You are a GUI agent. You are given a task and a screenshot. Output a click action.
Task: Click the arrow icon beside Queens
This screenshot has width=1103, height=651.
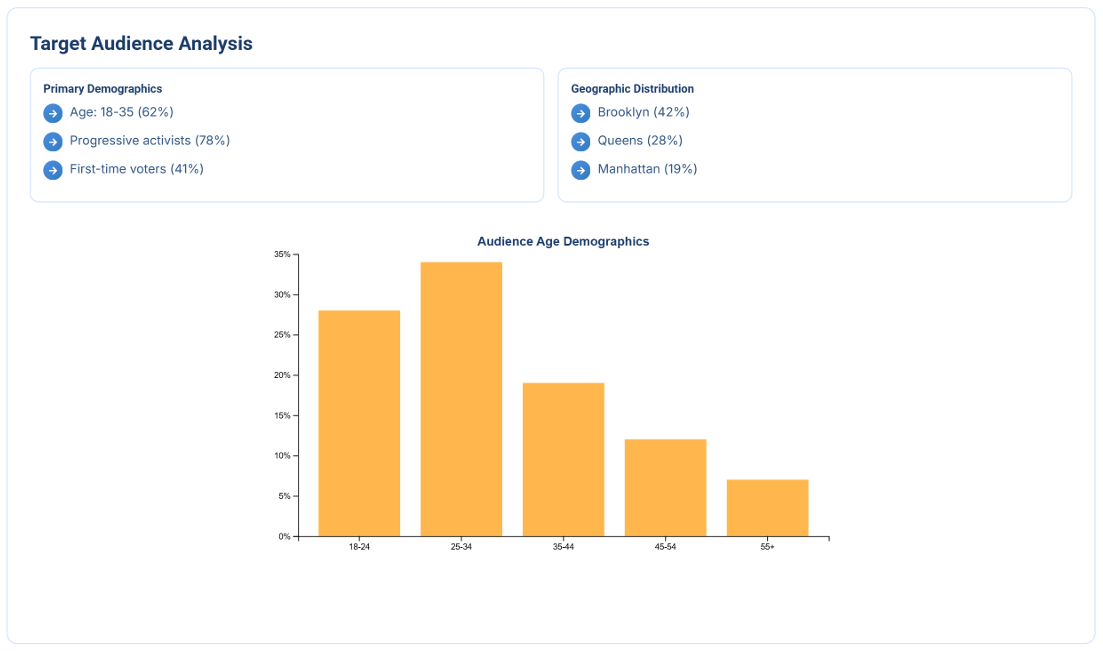click(x=581, y=141)
